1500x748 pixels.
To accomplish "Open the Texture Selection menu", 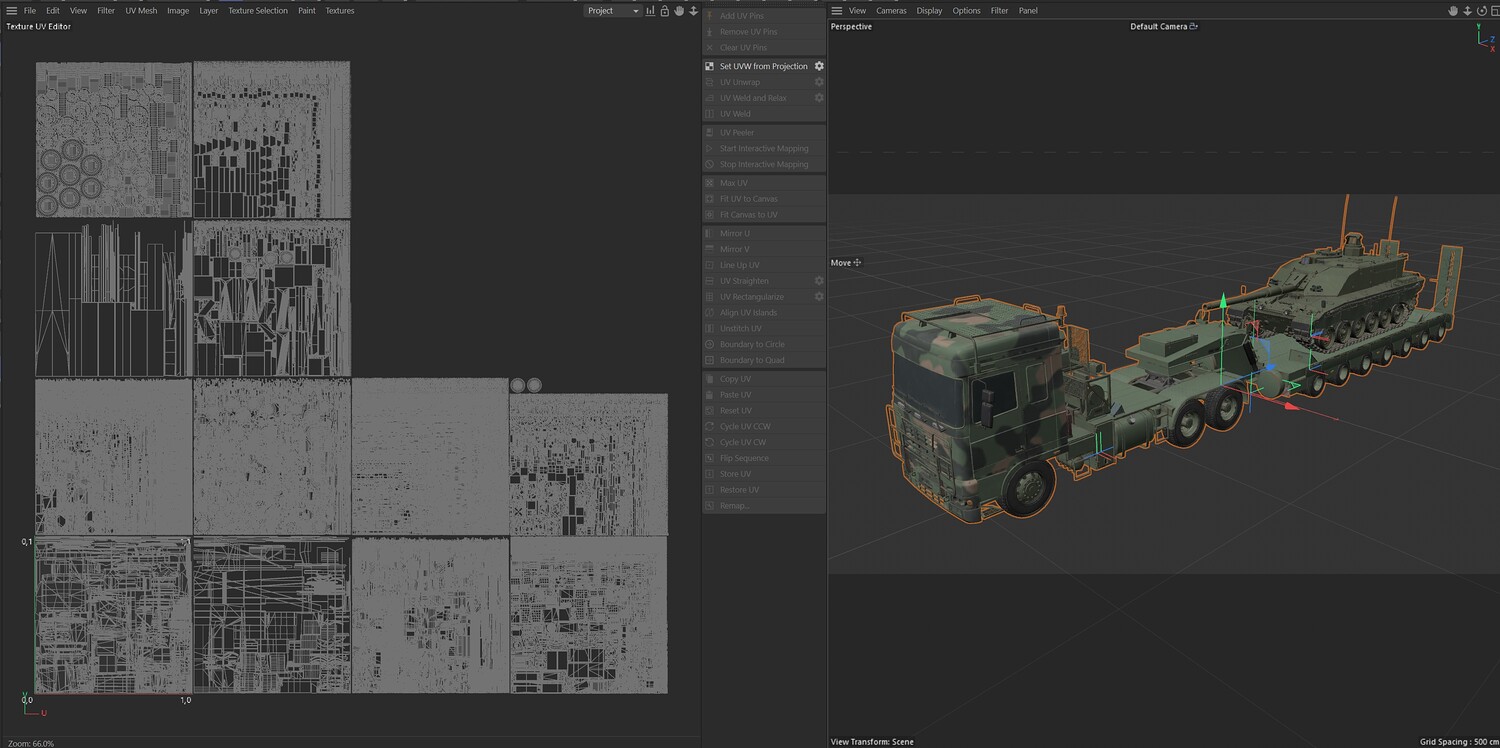I will point(258,11).
